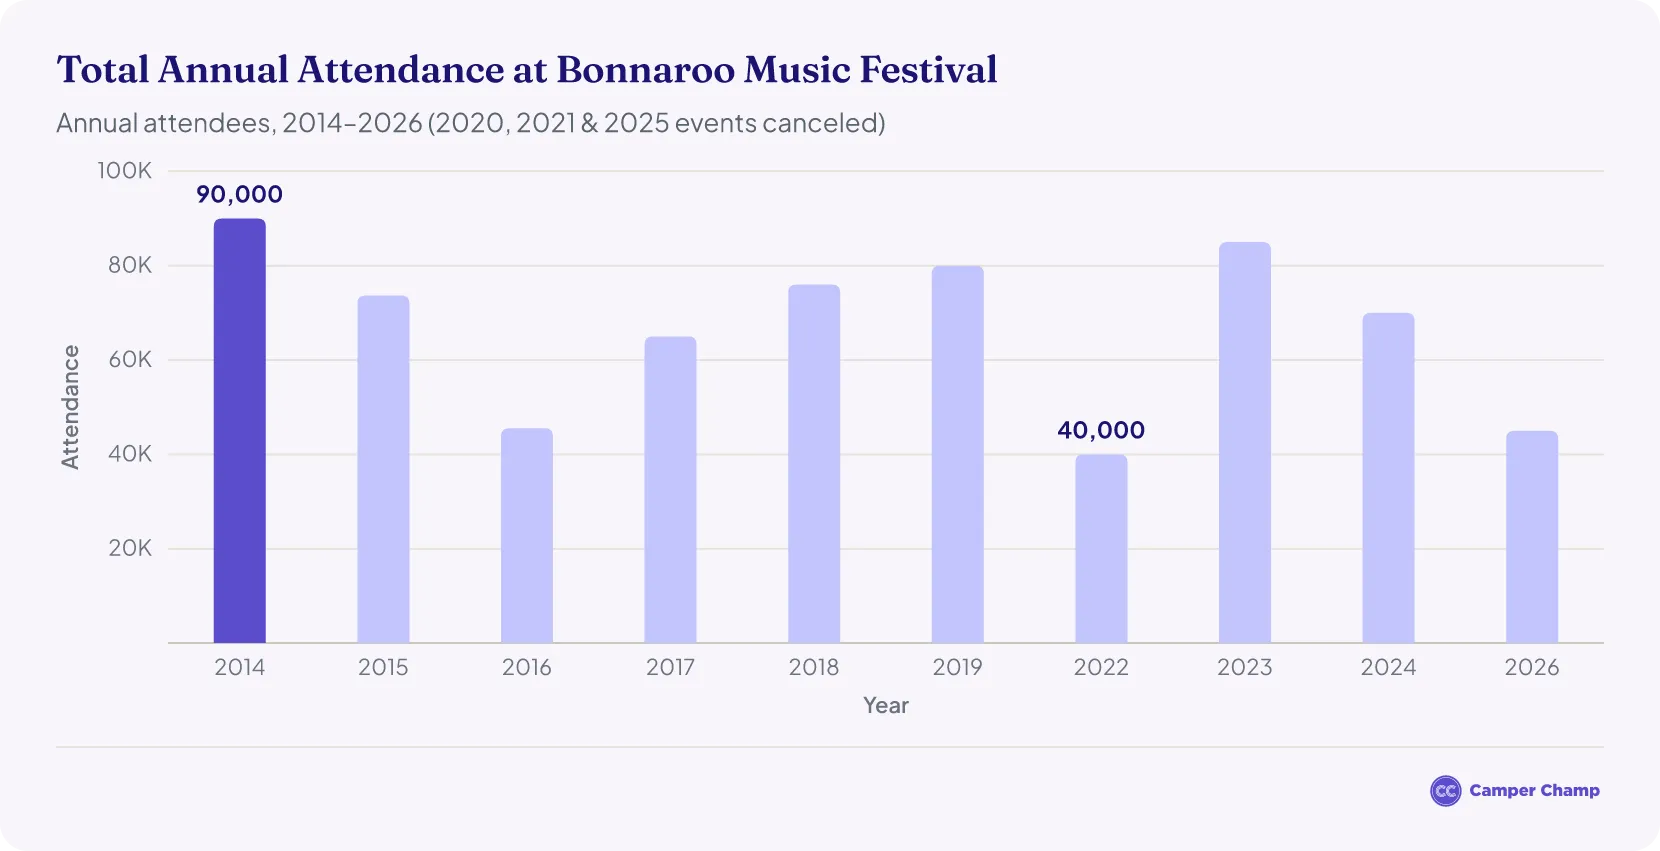Click the 2017 x-axis label

pyautogui.click(x=670, y=667)
